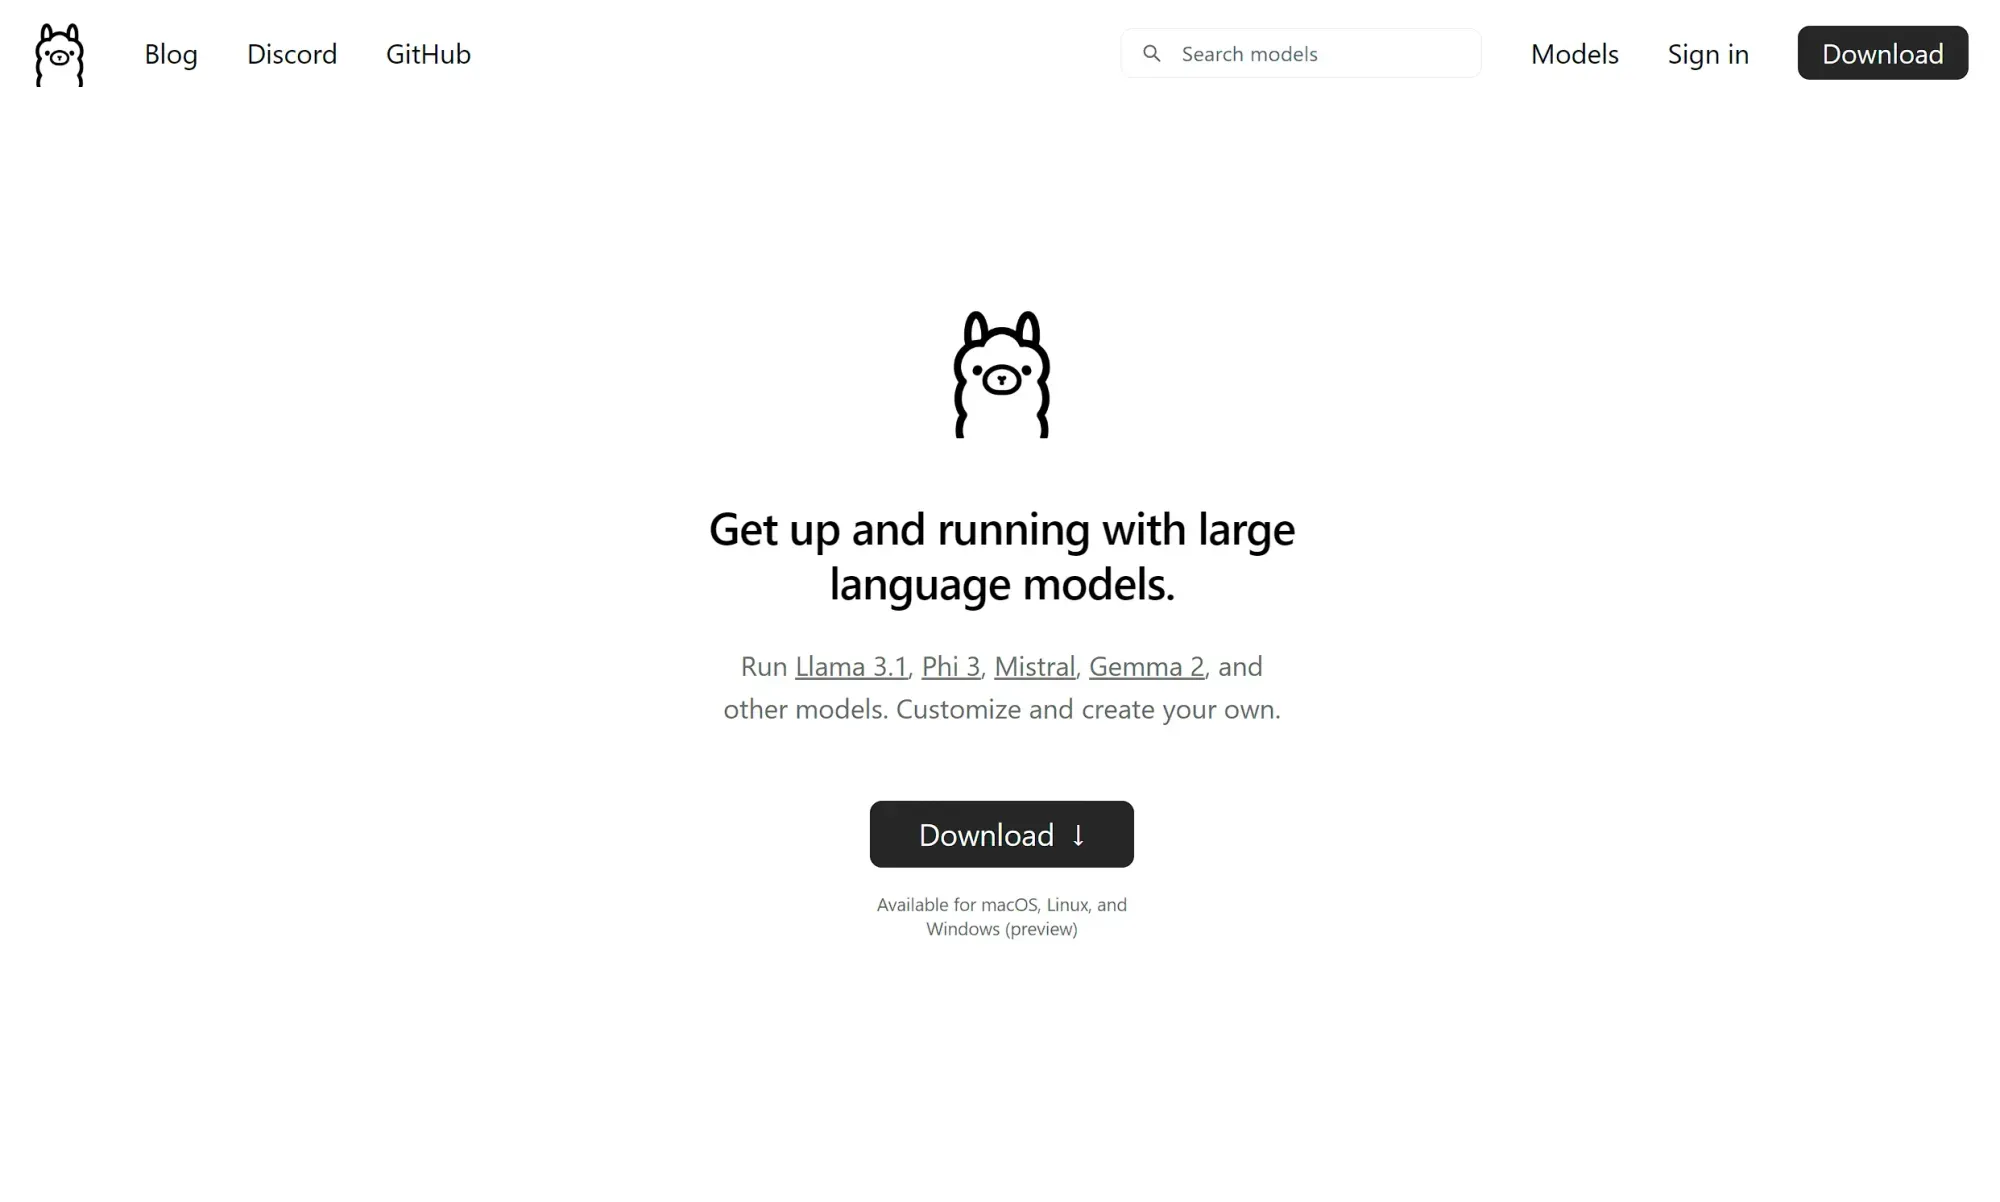2000x1202 pixels.
Task: Click the Gemma 2 model link
Action: [x=1147, y=665]
